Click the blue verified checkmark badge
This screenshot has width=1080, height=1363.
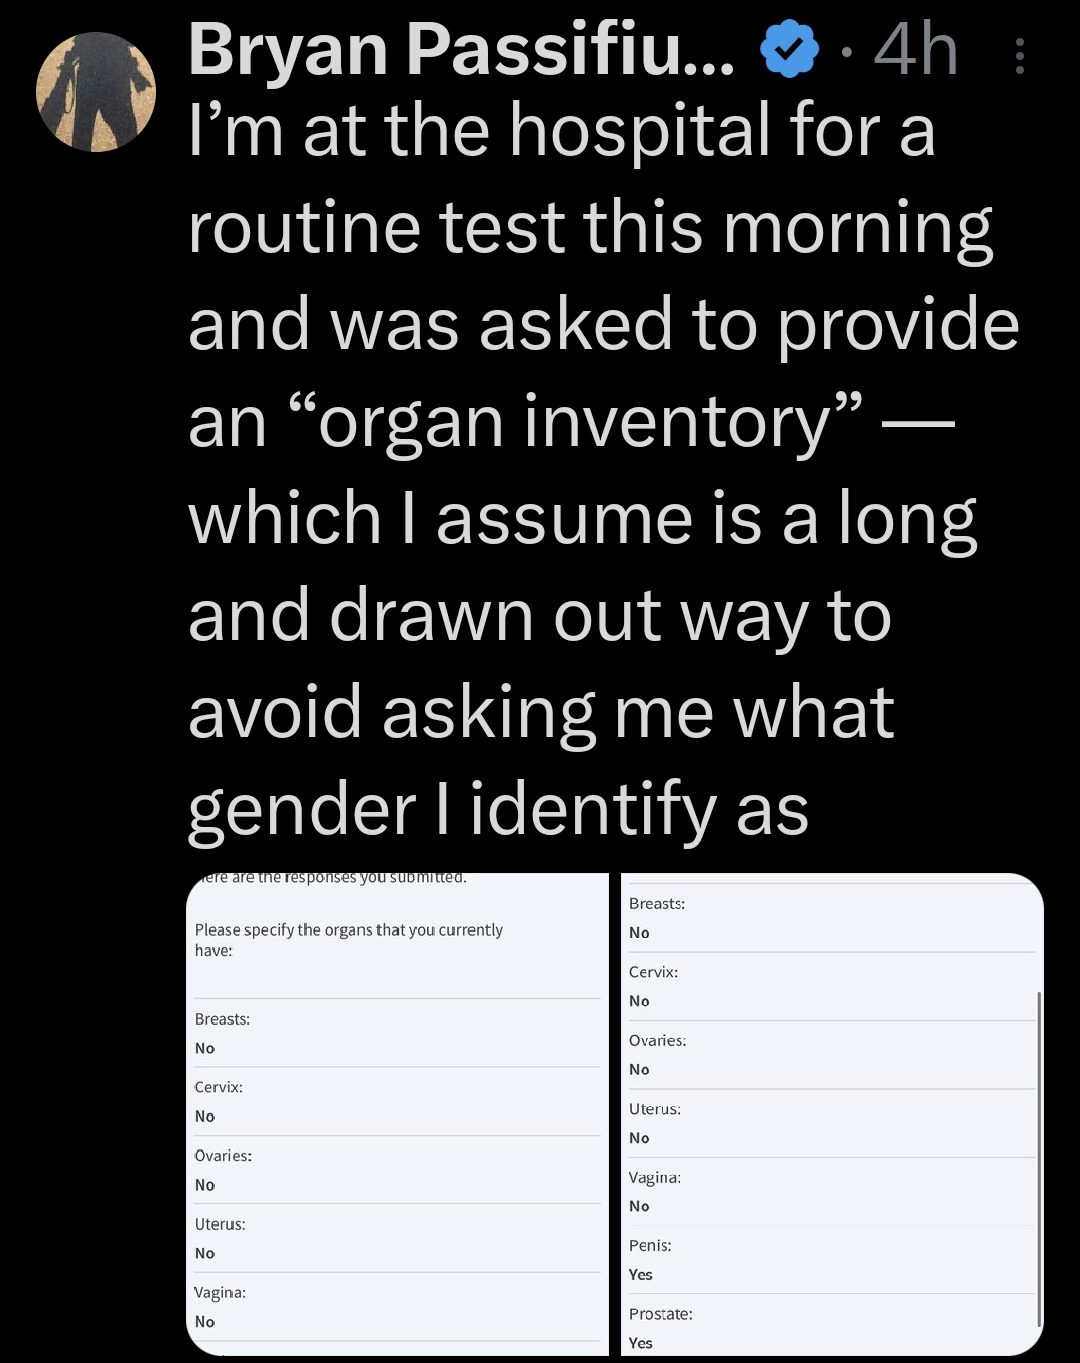click(x=790, y=50)
